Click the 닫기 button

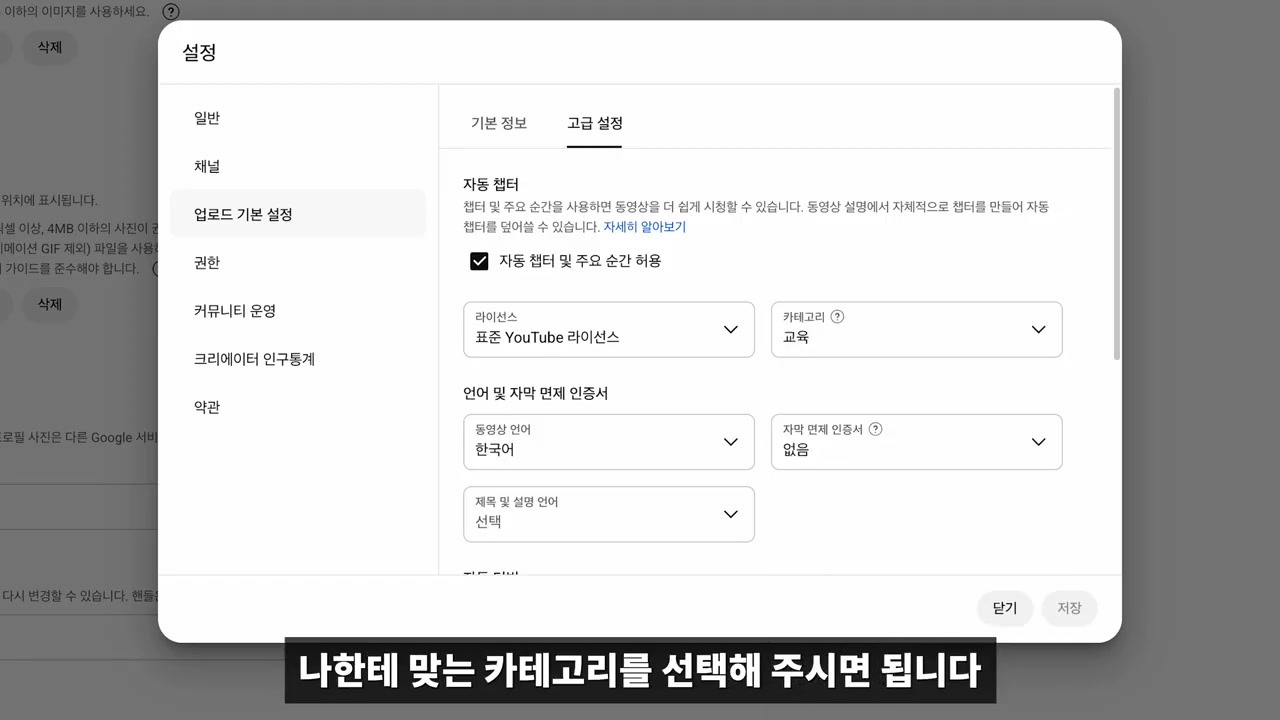pyautogui.click(x=1005, y=608)
